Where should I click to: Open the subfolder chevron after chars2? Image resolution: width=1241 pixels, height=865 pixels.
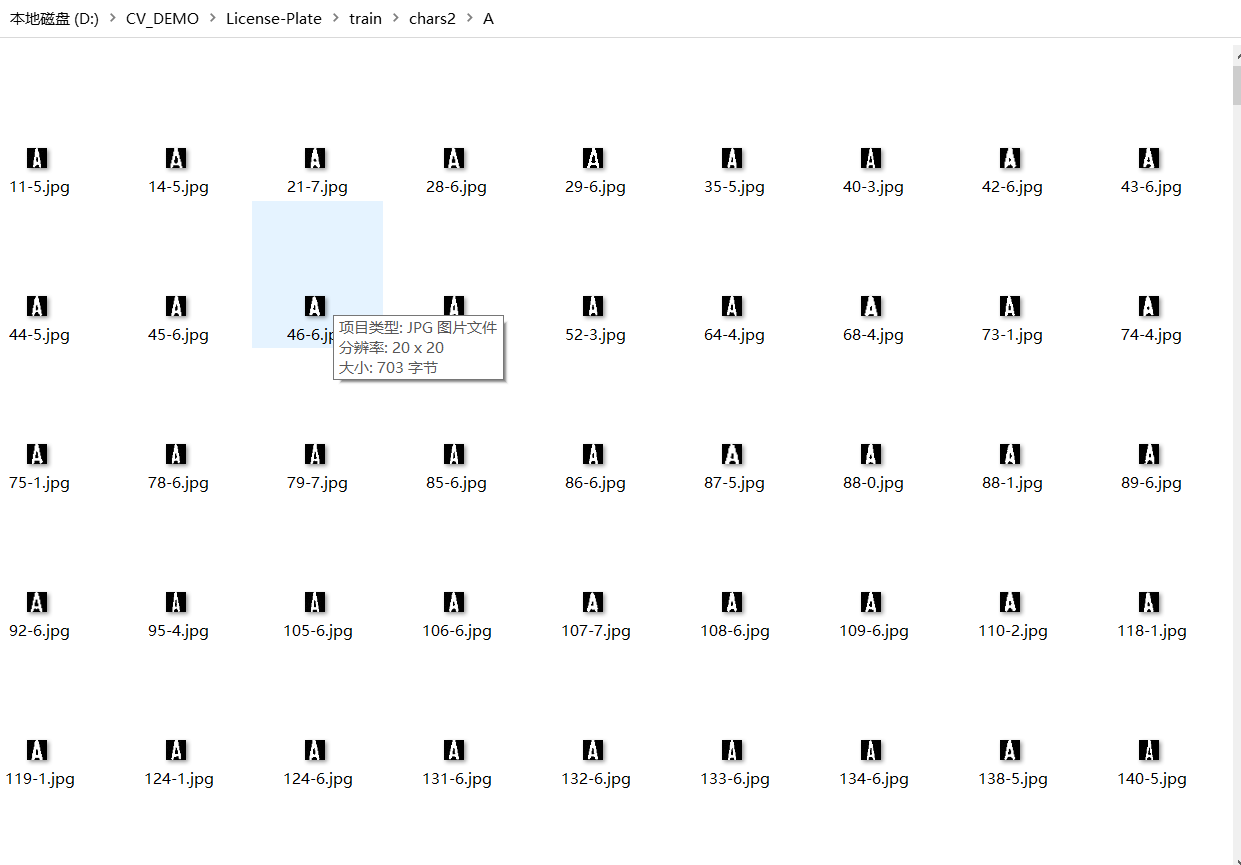(469, 19)
